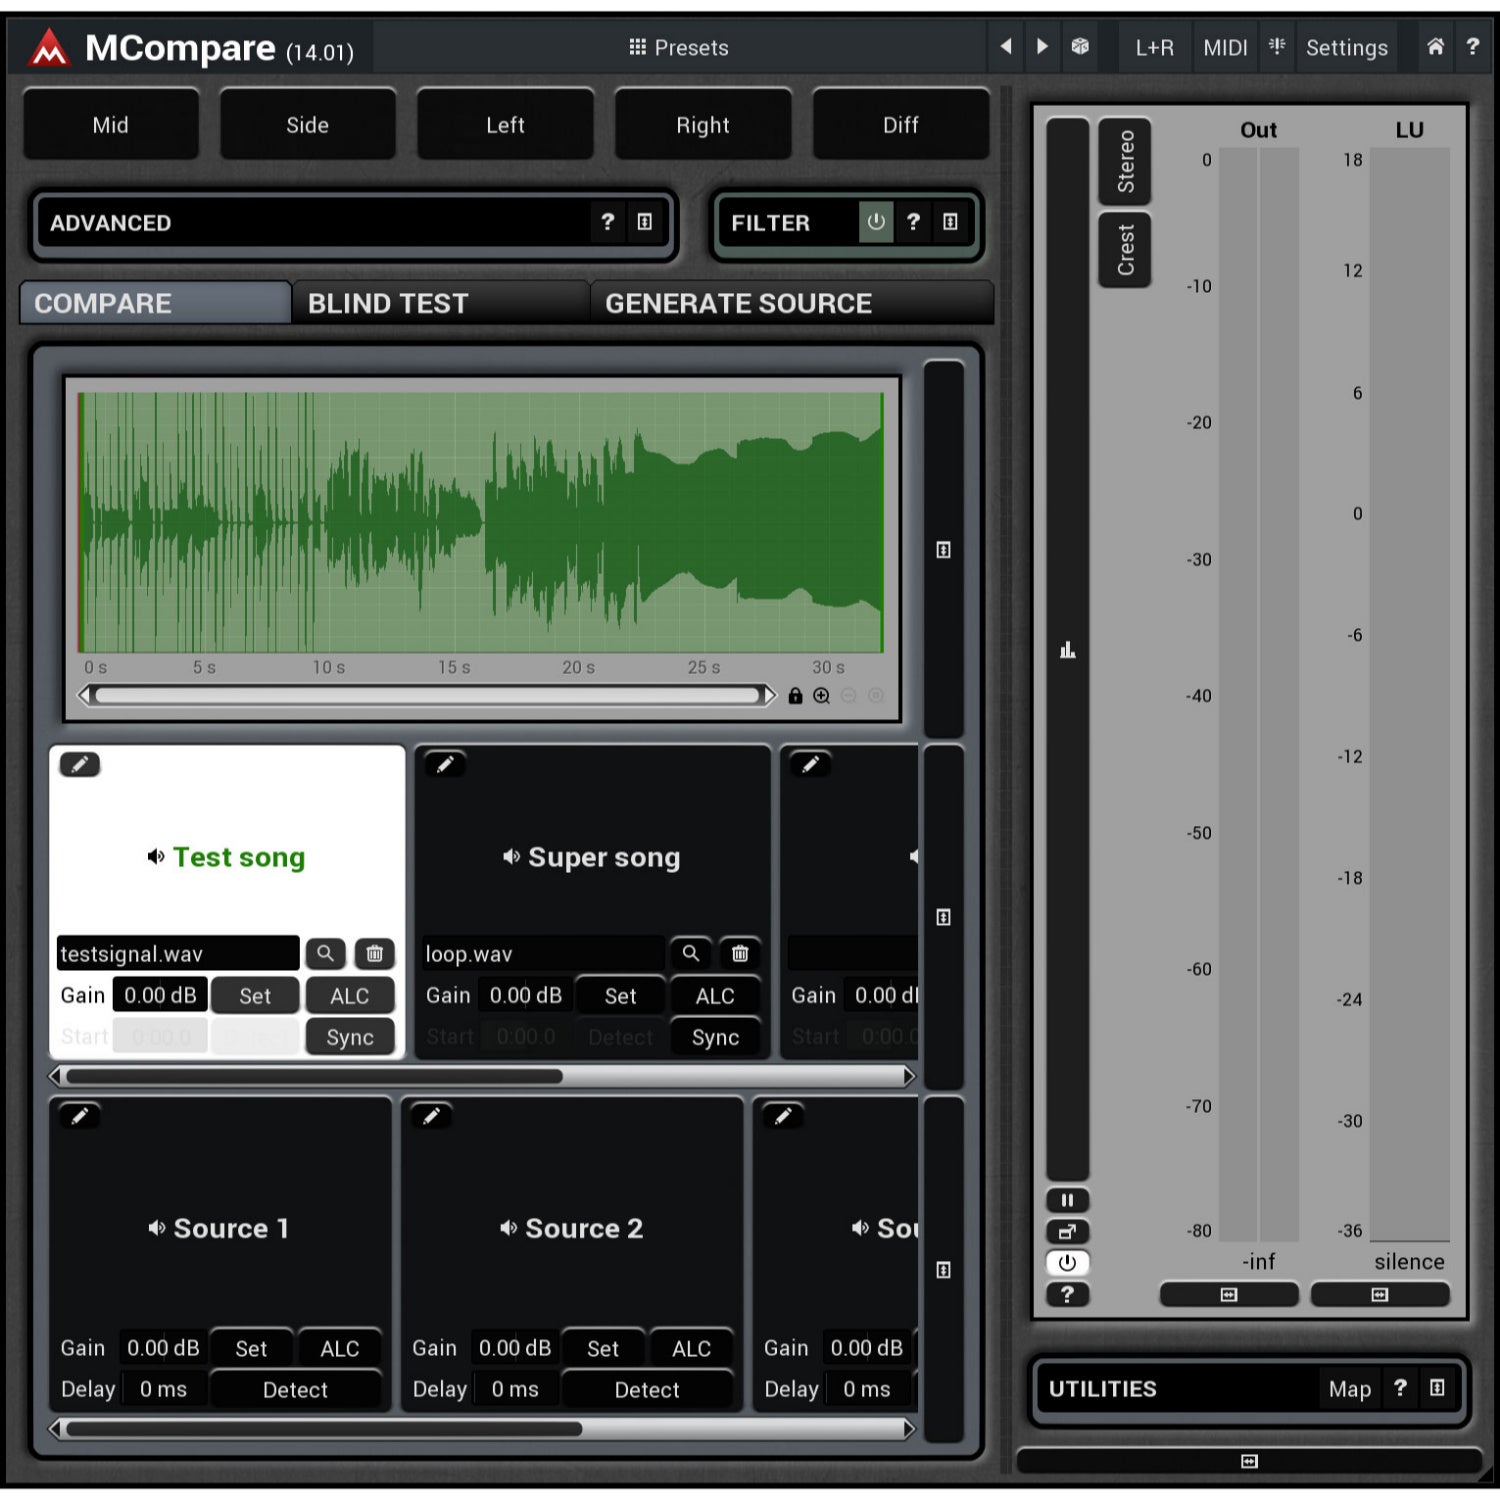Enable the Crest meter view
Screen dimensions: 1500x1500
(x=1125, y=249)
